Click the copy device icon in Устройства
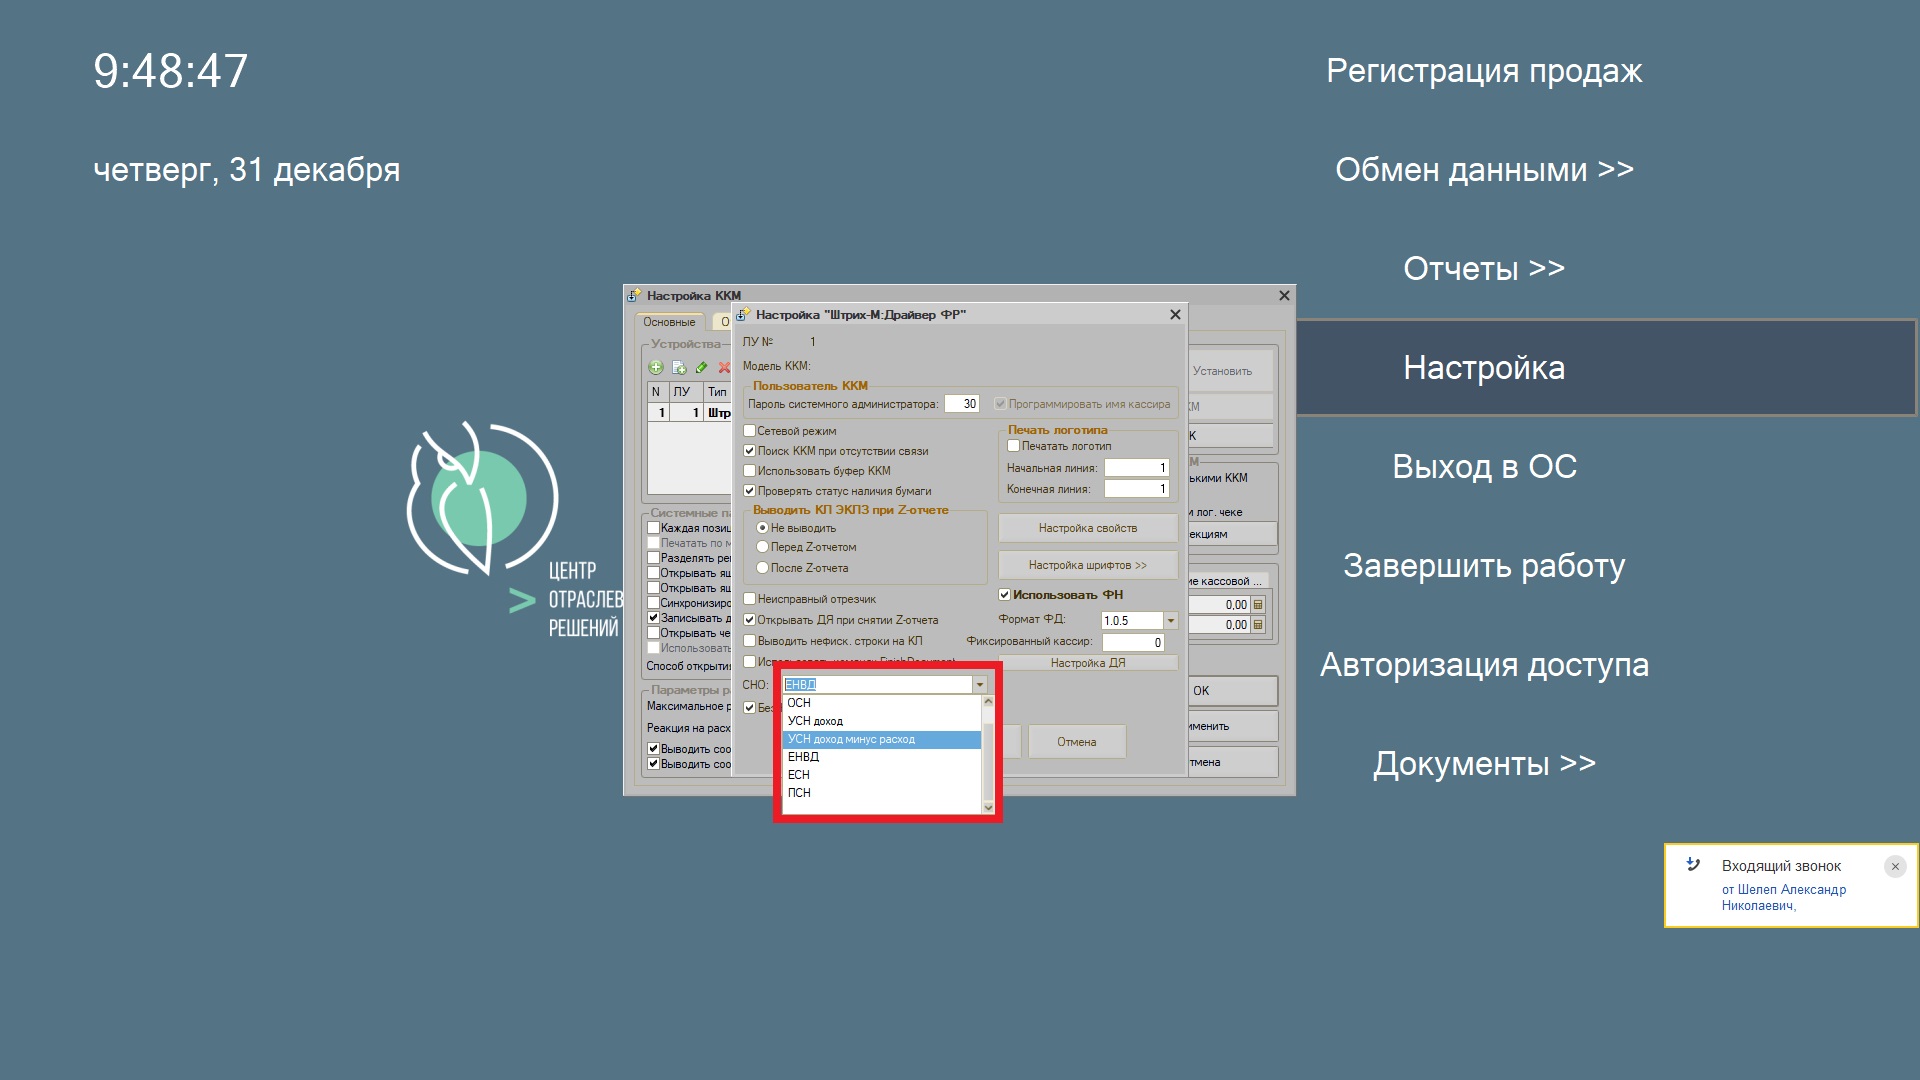The width and height of the screenshot is (1920, 1080). [679, 368]
